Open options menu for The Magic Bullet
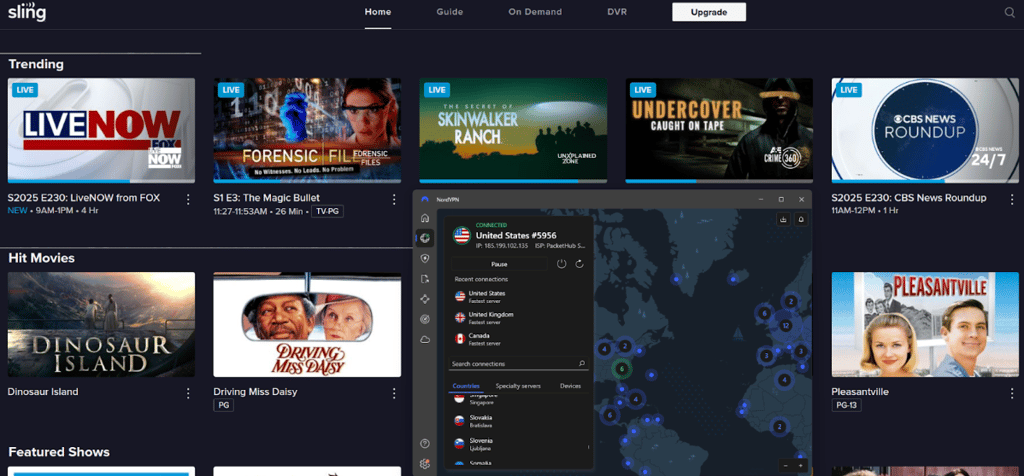1024x476 pixels. [x=394, y=199]
